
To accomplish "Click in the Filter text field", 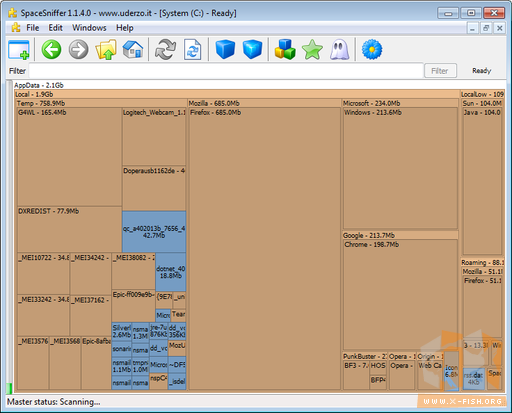I will coord(226,71).
